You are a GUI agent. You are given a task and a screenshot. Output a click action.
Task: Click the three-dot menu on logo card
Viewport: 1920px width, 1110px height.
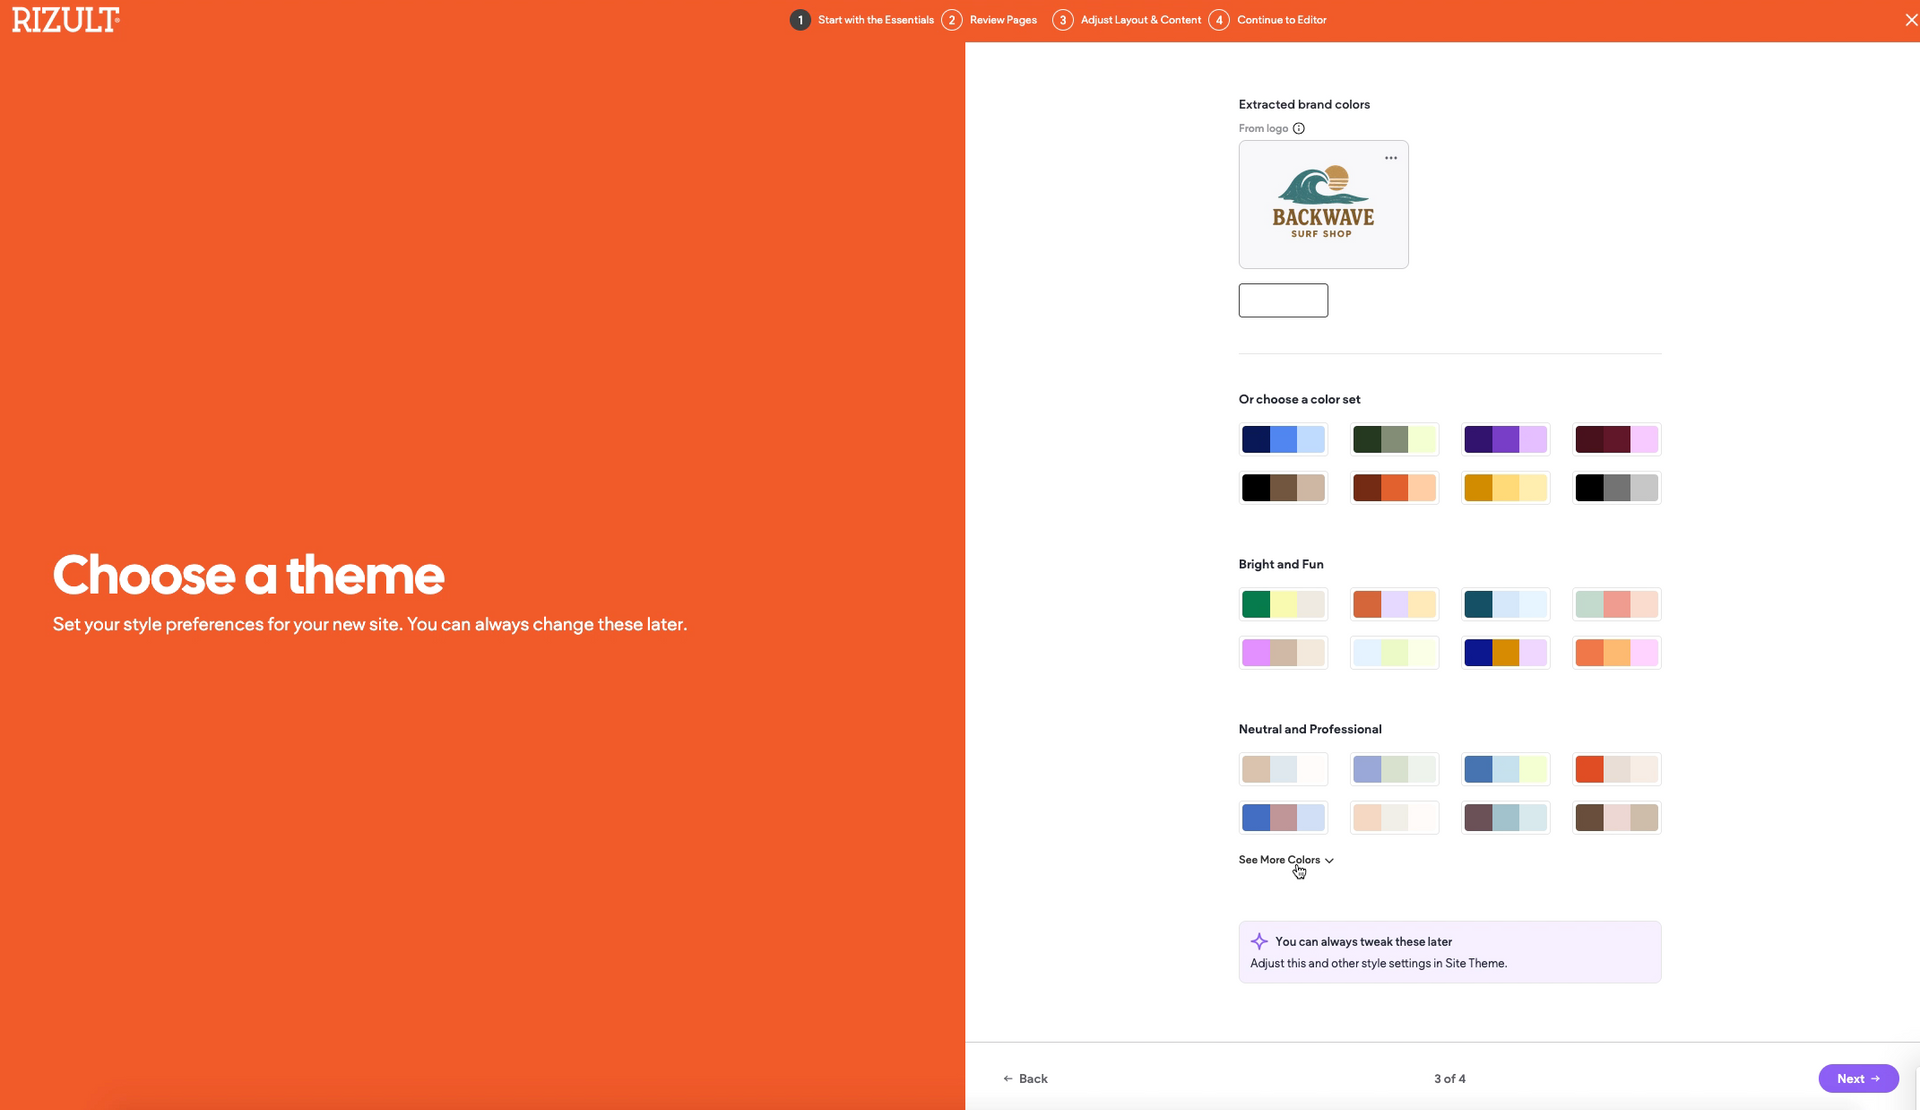click(x=1390, y=158)
